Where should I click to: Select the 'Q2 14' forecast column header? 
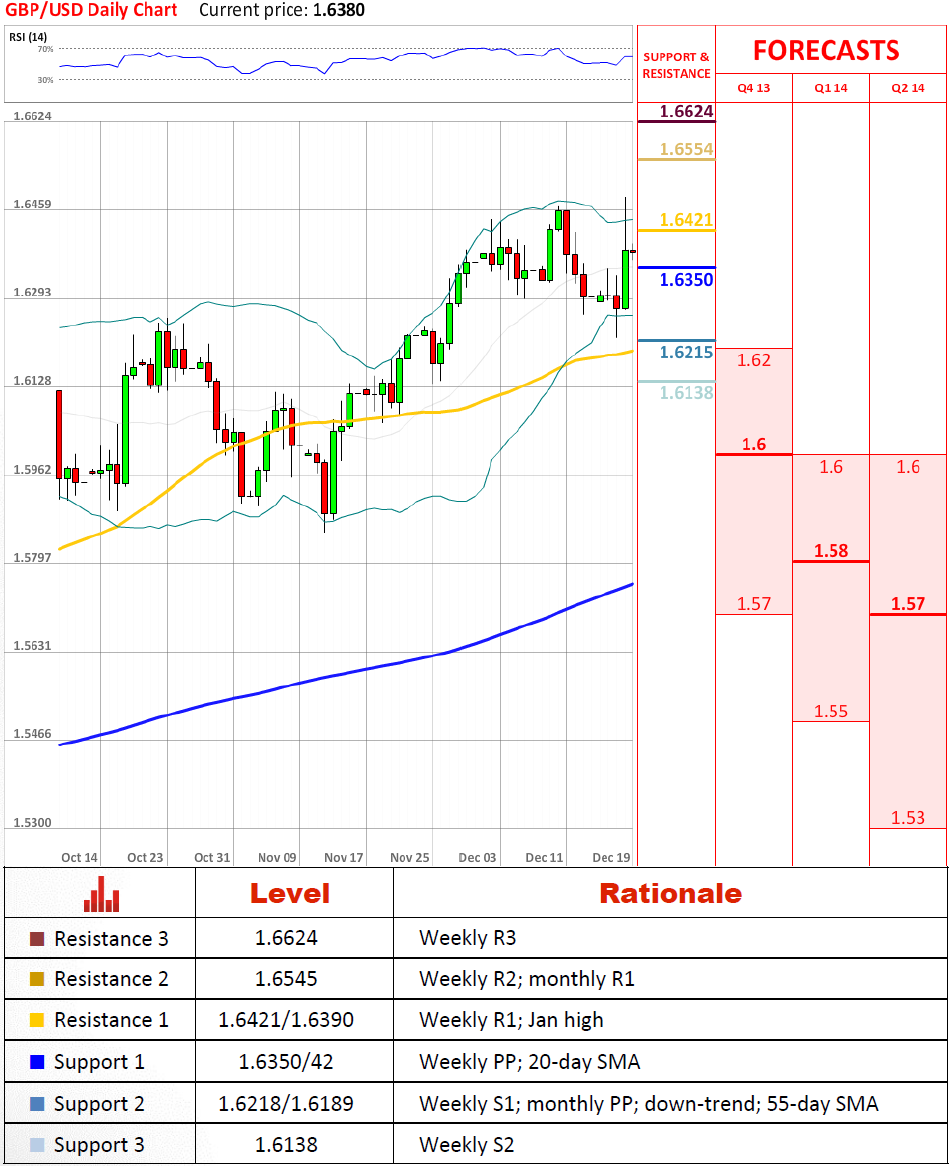(x=908, y=88)
